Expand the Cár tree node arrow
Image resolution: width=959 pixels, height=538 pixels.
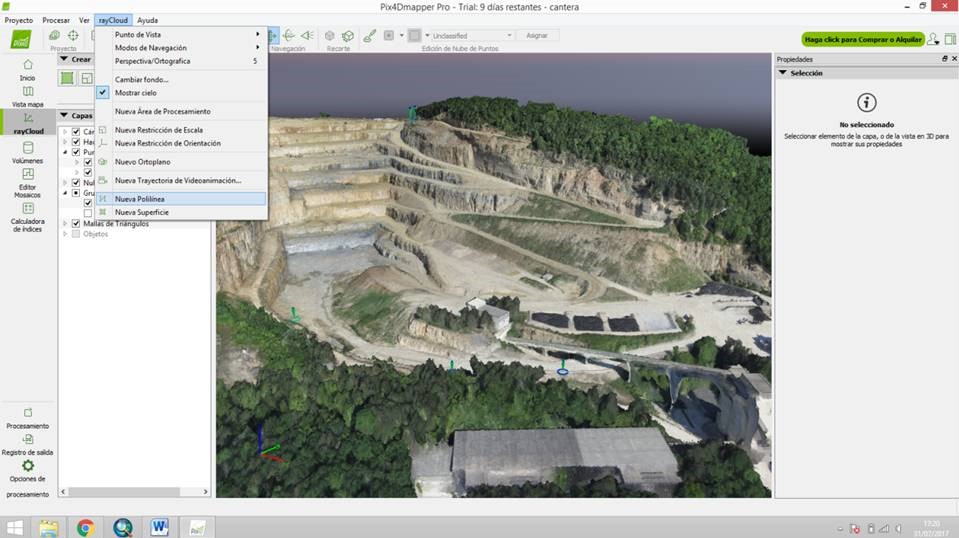coord(65,131)
